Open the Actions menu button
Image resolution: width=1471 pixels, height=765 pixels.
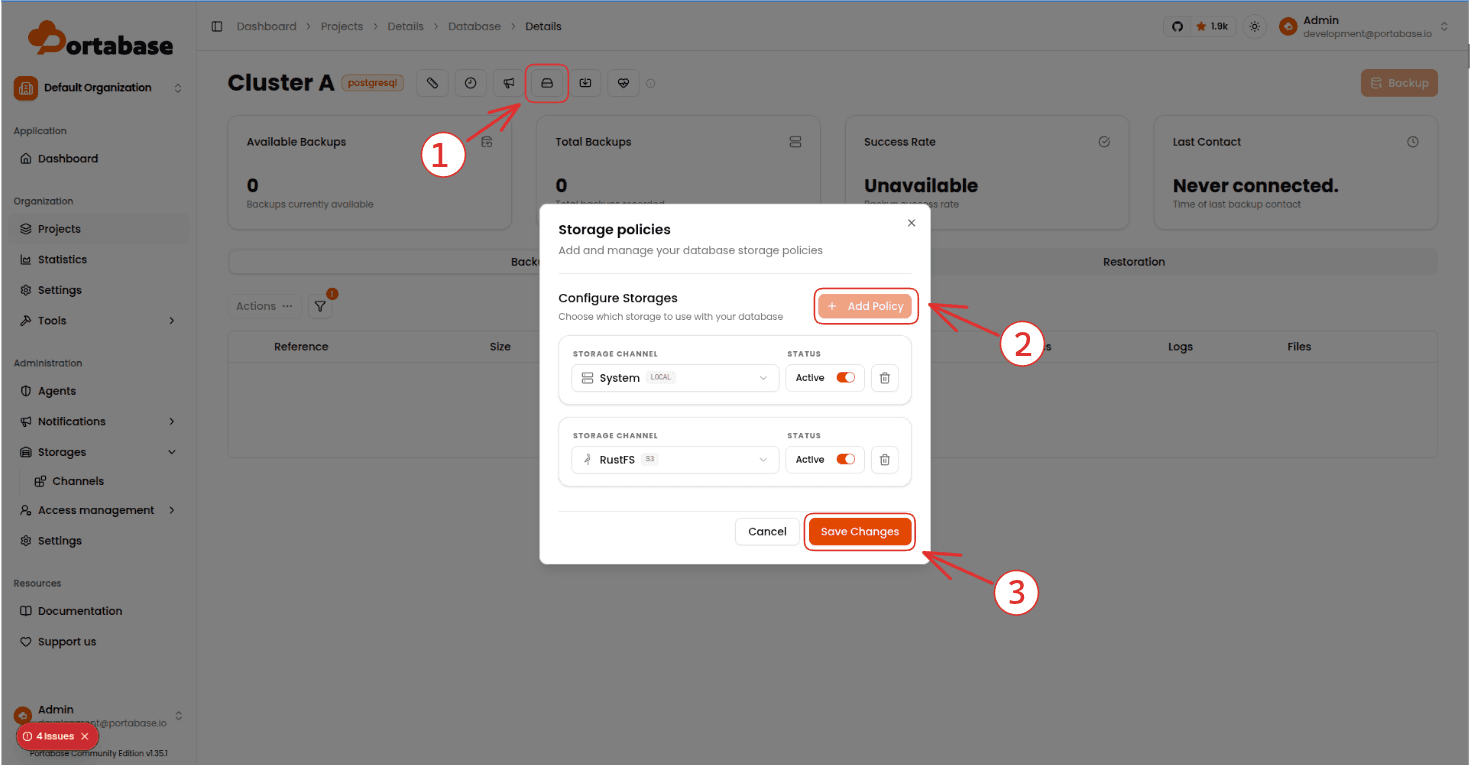(x=265, y=306)
